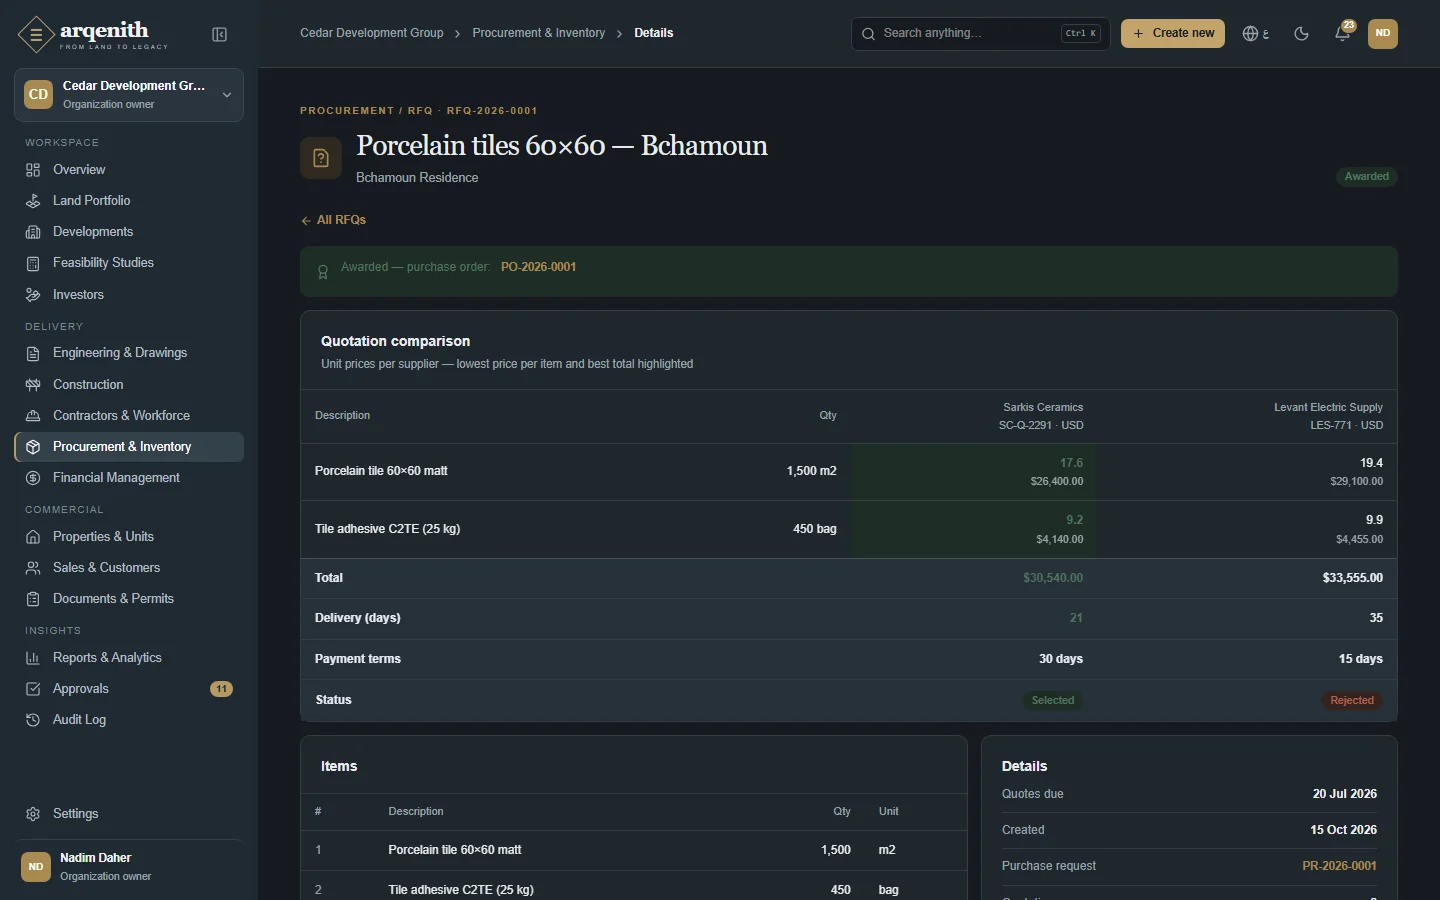Screen dimensions: 1440x900
Task: Go back via All RFQs link
Action: click(333, 220)
